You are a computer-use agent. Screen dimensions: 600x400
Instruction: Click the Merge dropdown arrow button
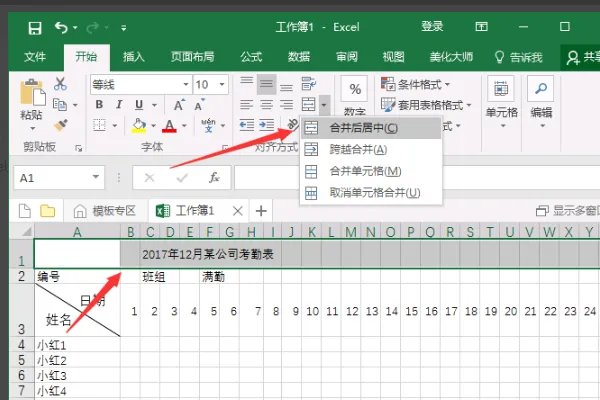click(324, 105)
